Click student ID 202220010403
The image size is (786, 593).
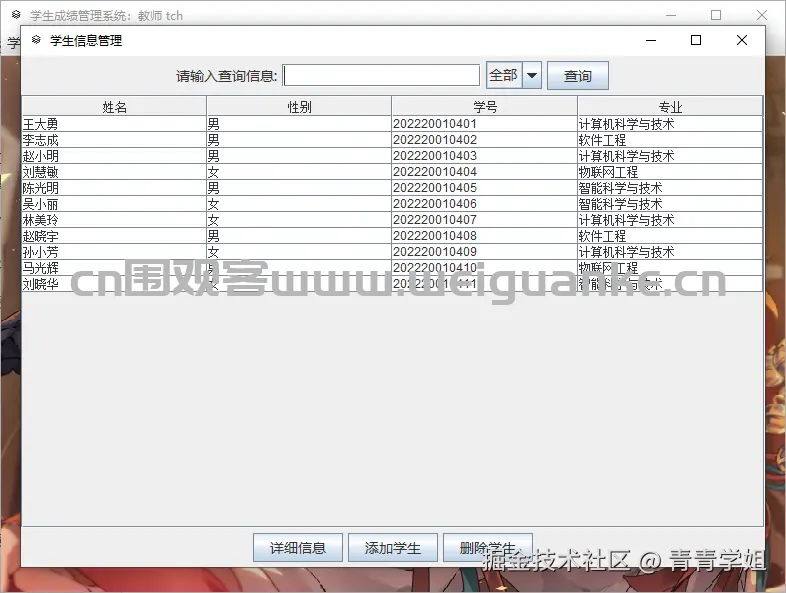pyautogui.click(x=435, y=156)
